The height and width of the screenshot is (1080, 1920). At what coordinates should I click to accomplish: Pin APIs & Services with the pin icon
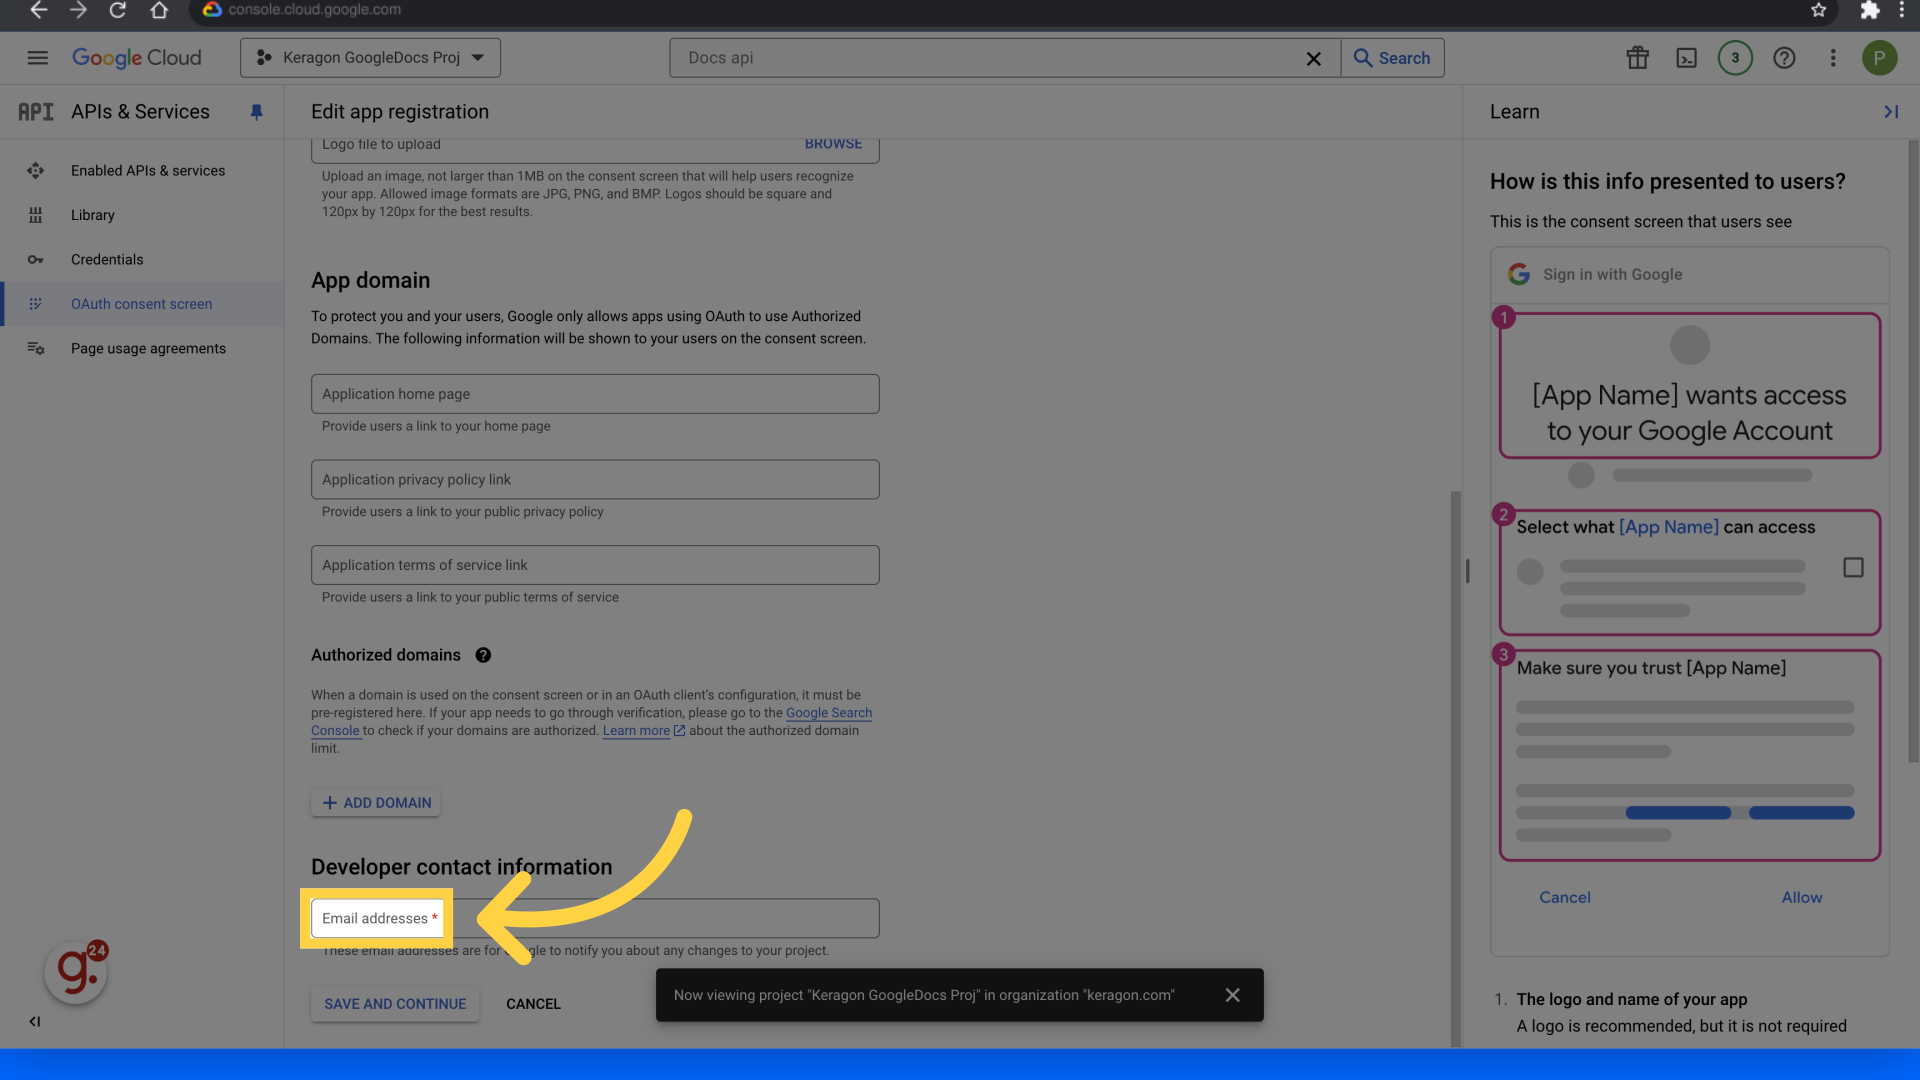click(x=256, y=112)
